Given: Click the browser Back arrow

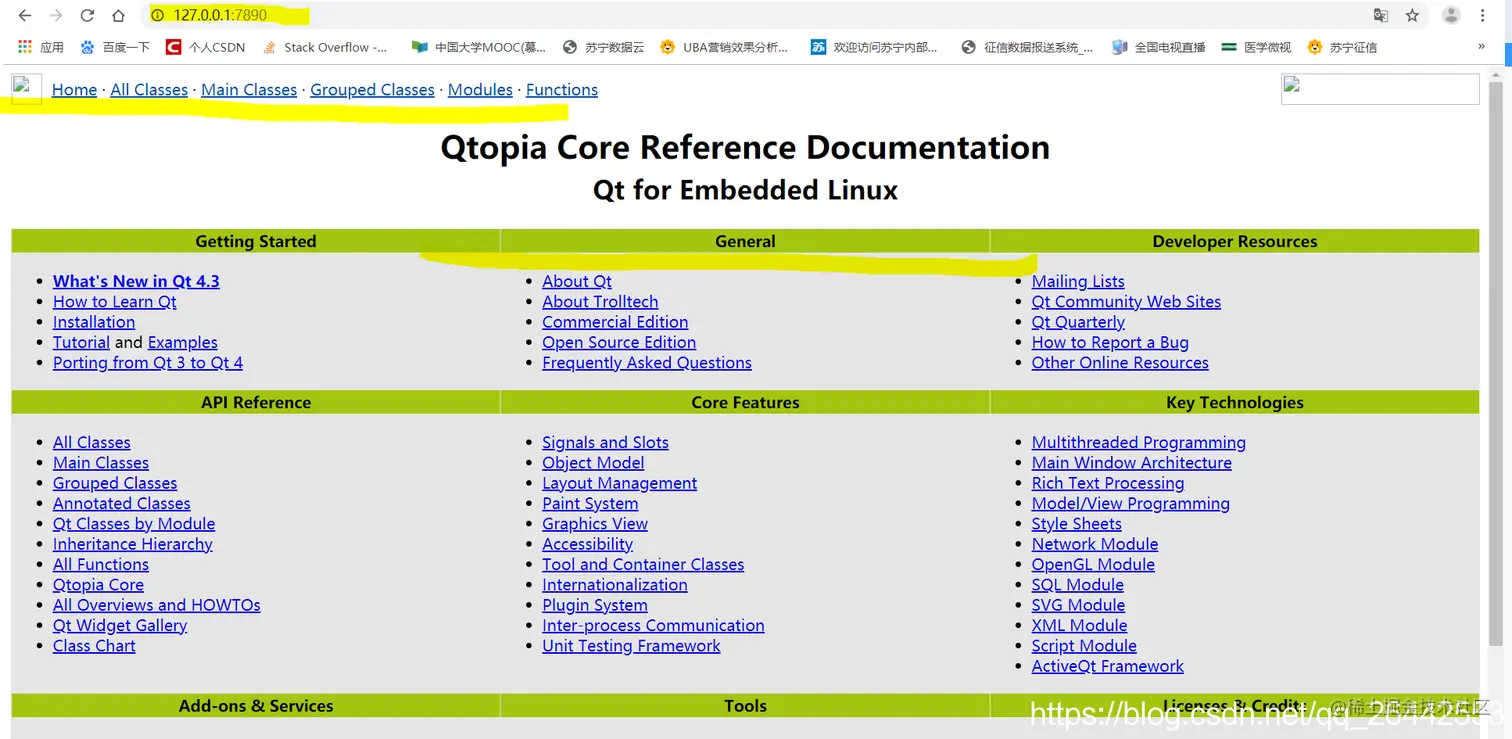Looking at the screenshot, I should 25,15.
